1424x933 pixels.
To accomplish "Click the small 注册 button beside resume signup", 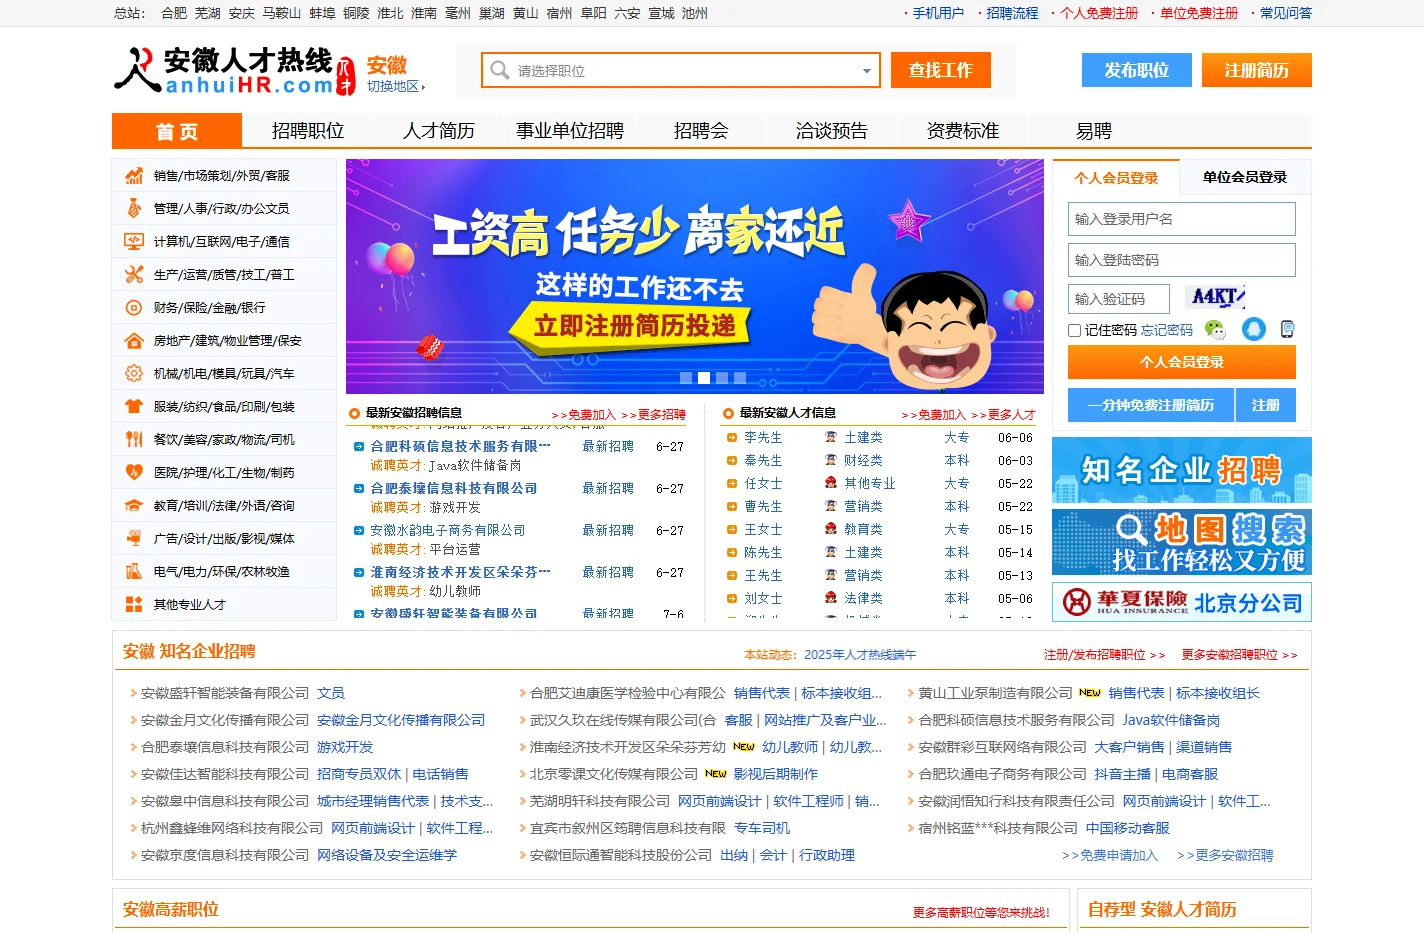I will (1265, 405).
